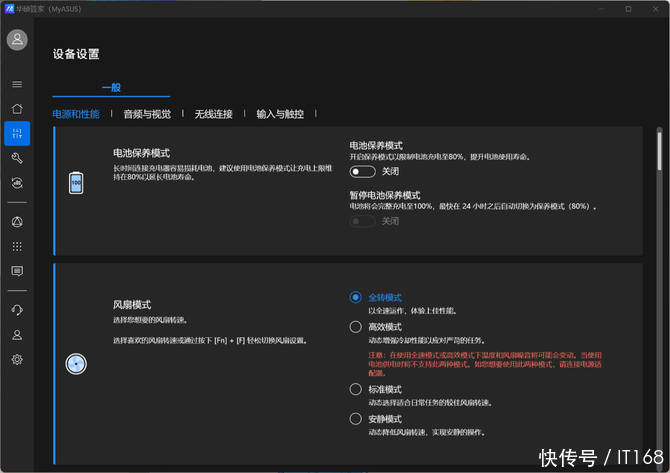670x473 pixels.
Task: Select the 一般 category heading
Action: [111, 88]
